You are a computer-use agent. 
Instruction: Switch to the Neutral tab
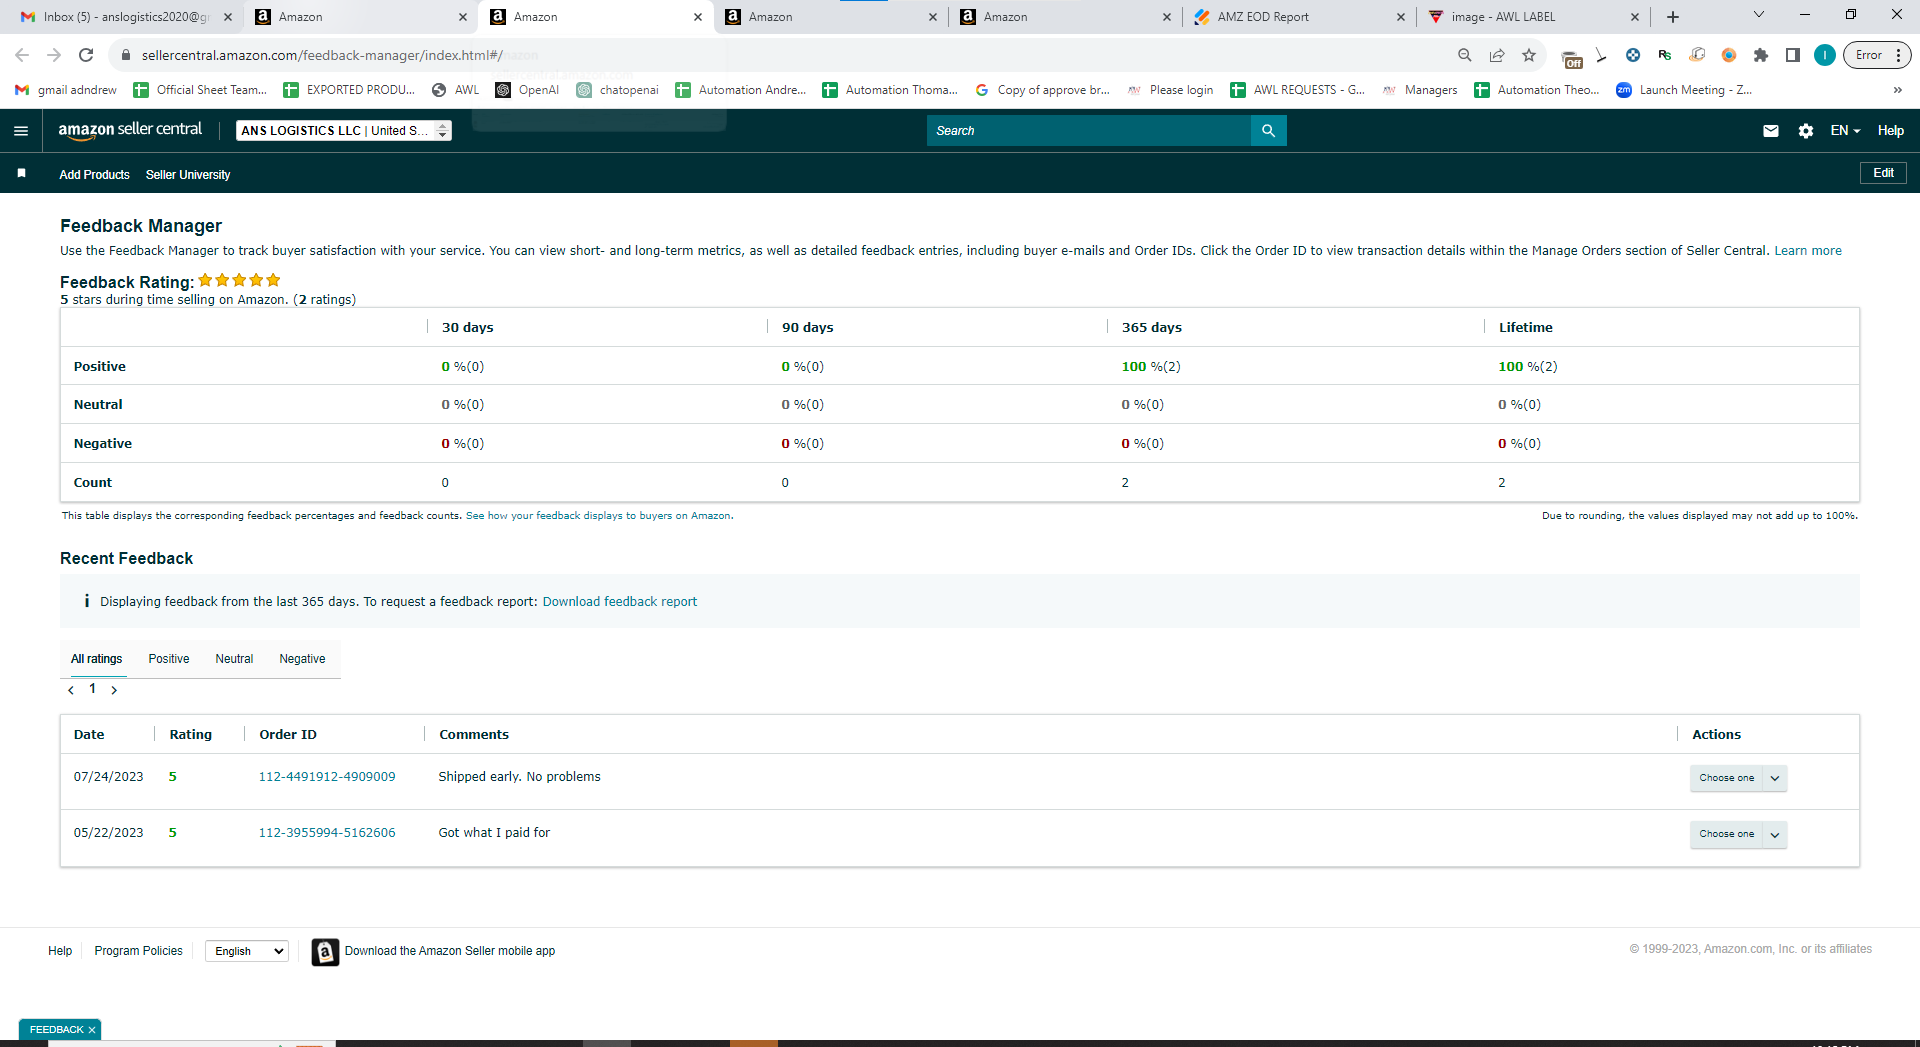[x=234, y=659]
